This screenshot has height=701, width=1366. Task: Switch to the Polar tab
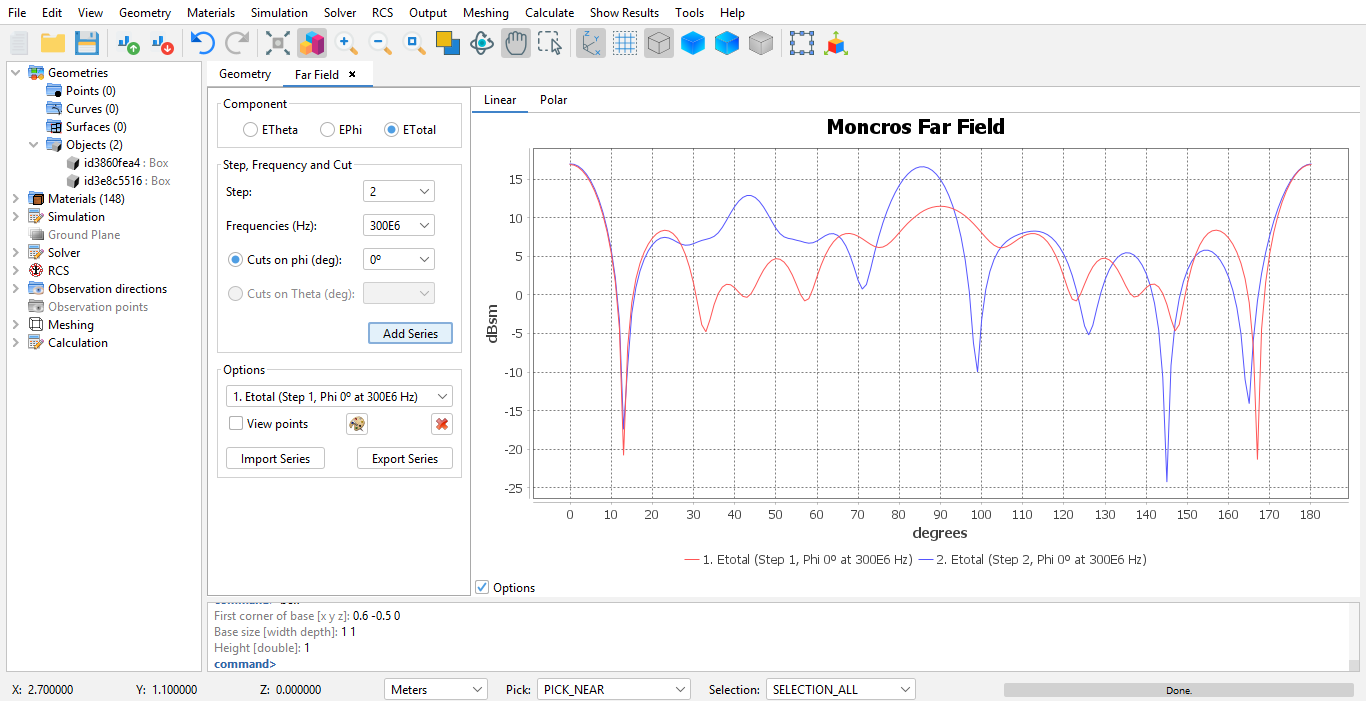tap(553, 100)
